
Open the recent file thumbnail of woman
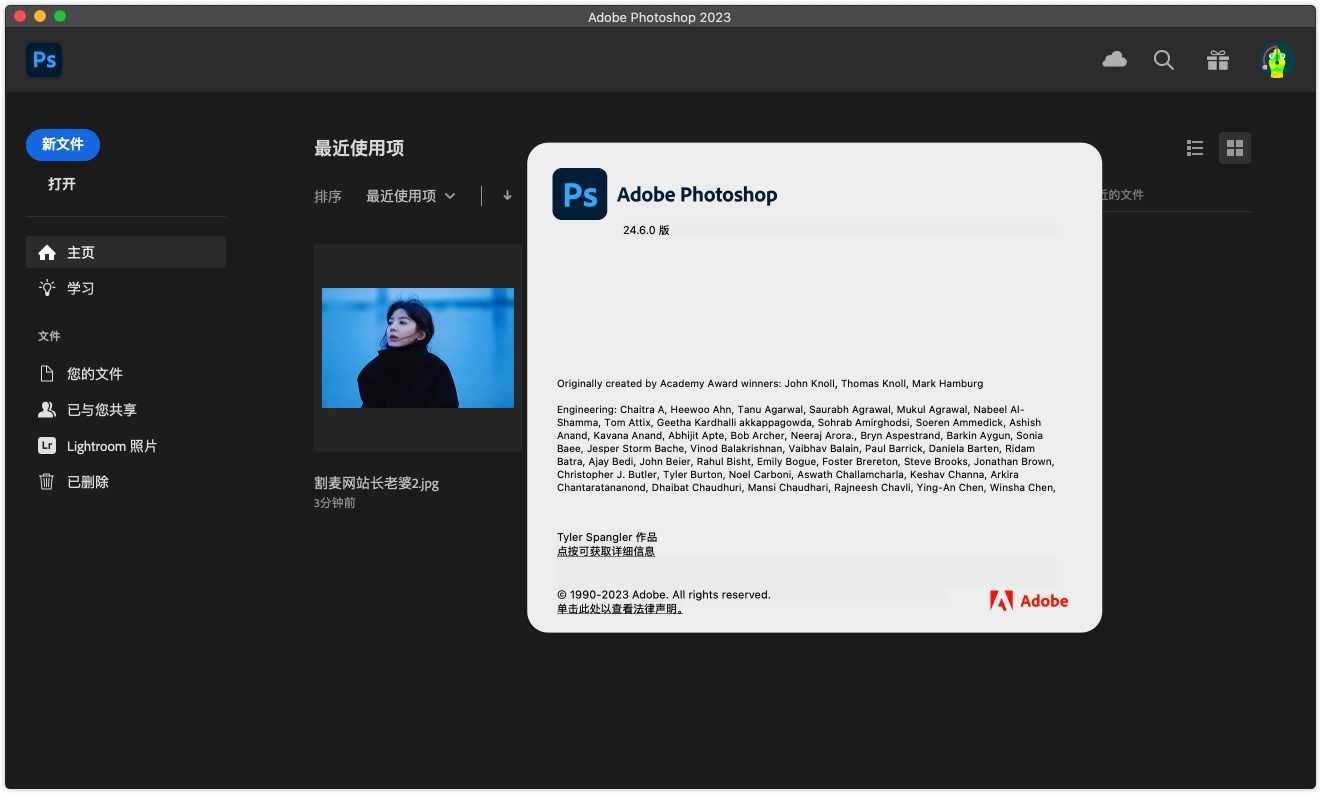418,348
